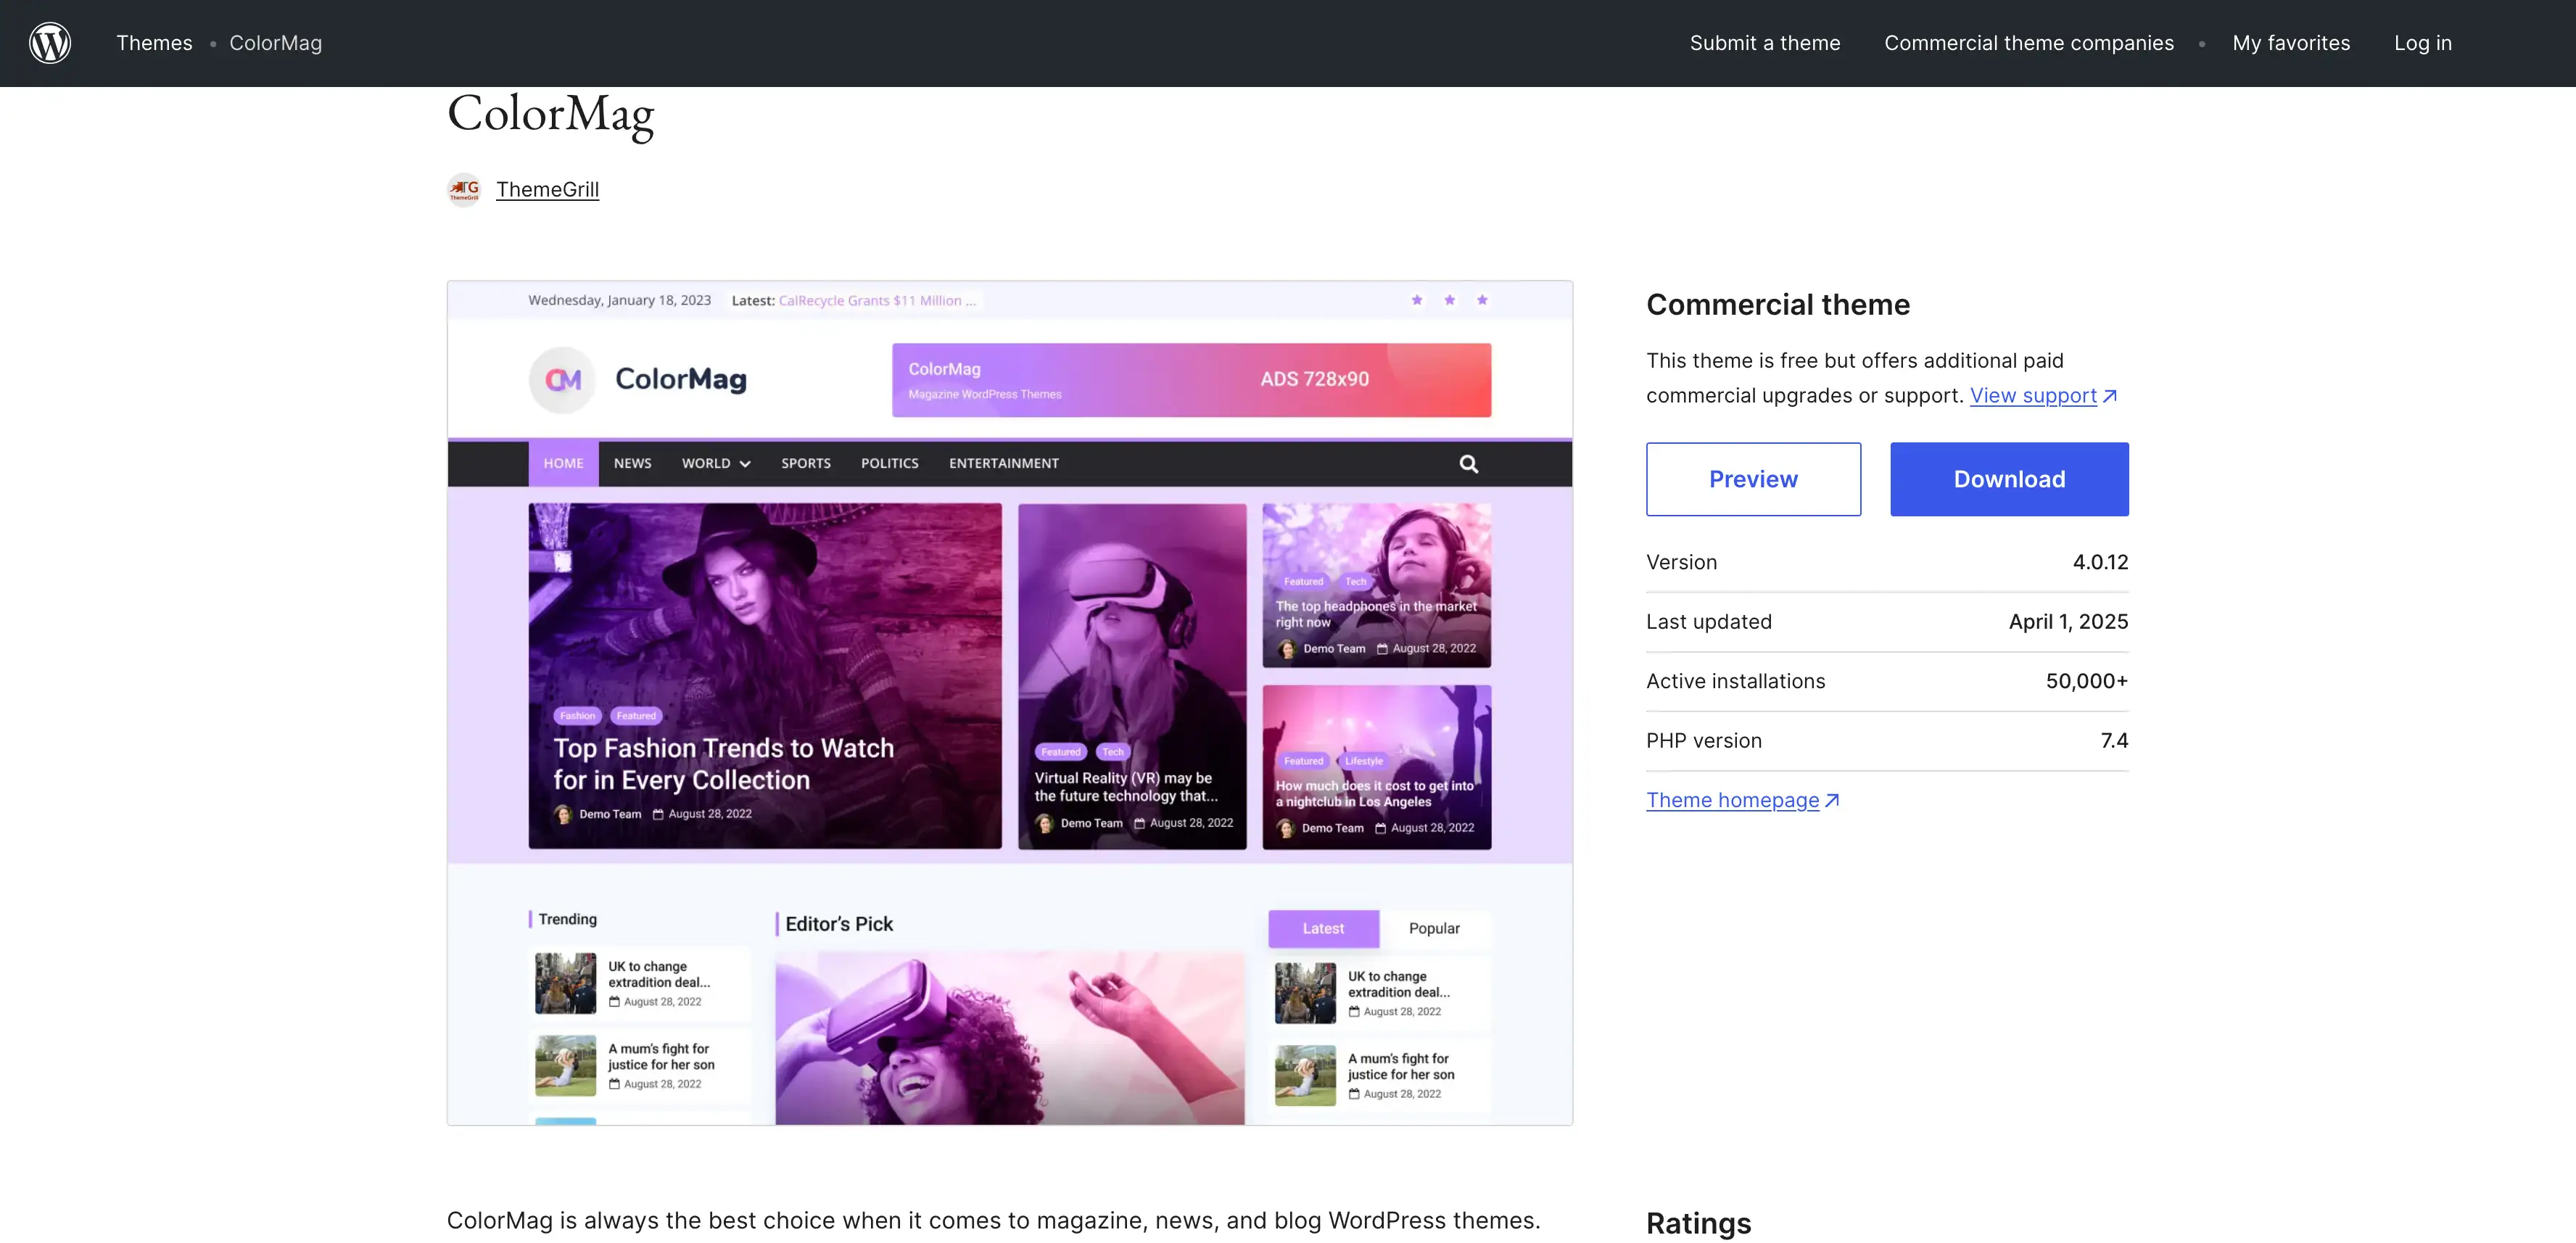This screenshot has width=2576, height=1243.
Task: Click the Ratings heading
Action: 1698,1223
